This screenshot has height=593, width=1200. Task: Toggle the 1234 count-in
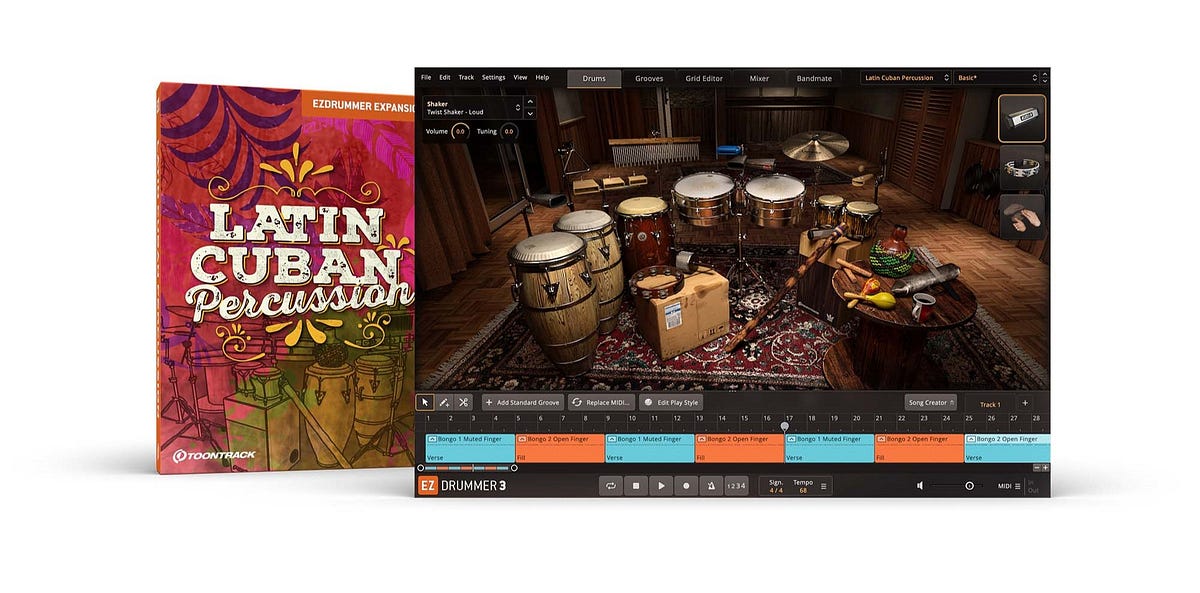tap(736, 486)
